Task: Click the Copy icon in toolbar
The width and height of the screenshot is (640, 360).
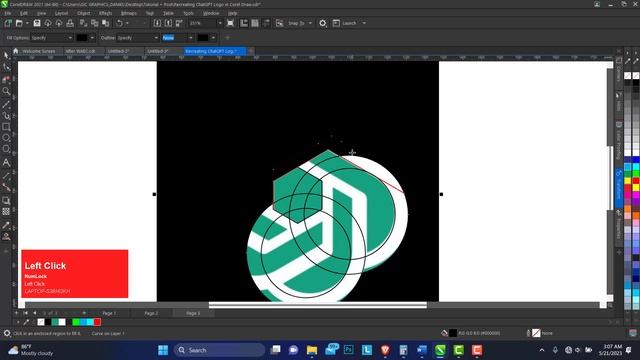Action: pyautogui.click(x=95, y=23)
